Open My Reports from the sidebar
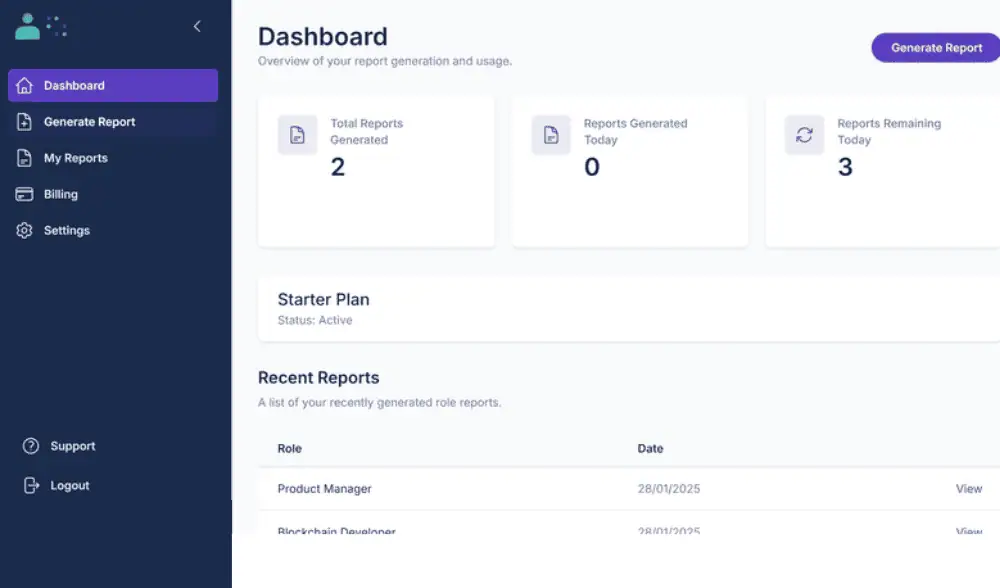The width and height of the screenshot is (1000, 588). pyautogui.click(x=76, y=158)
